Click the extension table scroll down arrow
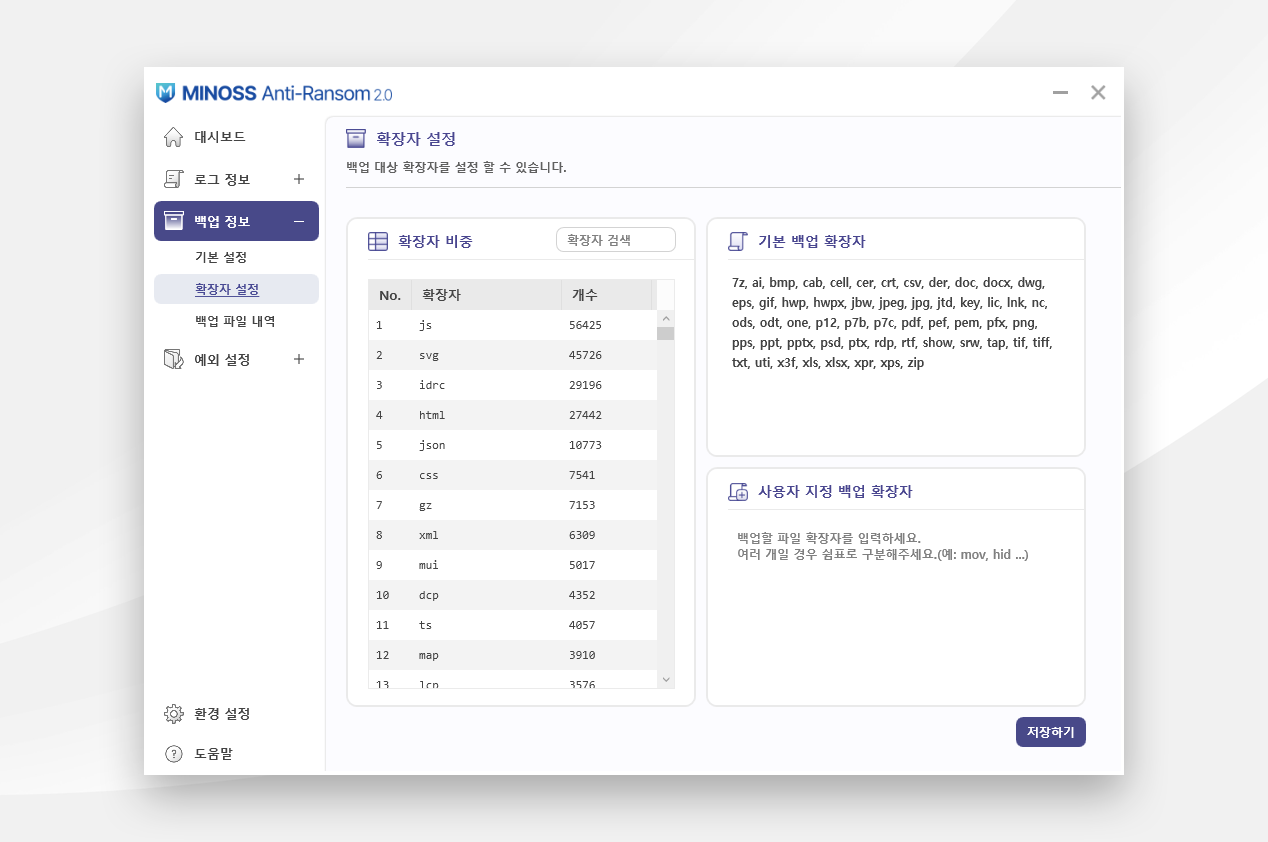The height and width of the screenshot is (842, 1268). tap(666, 679)
